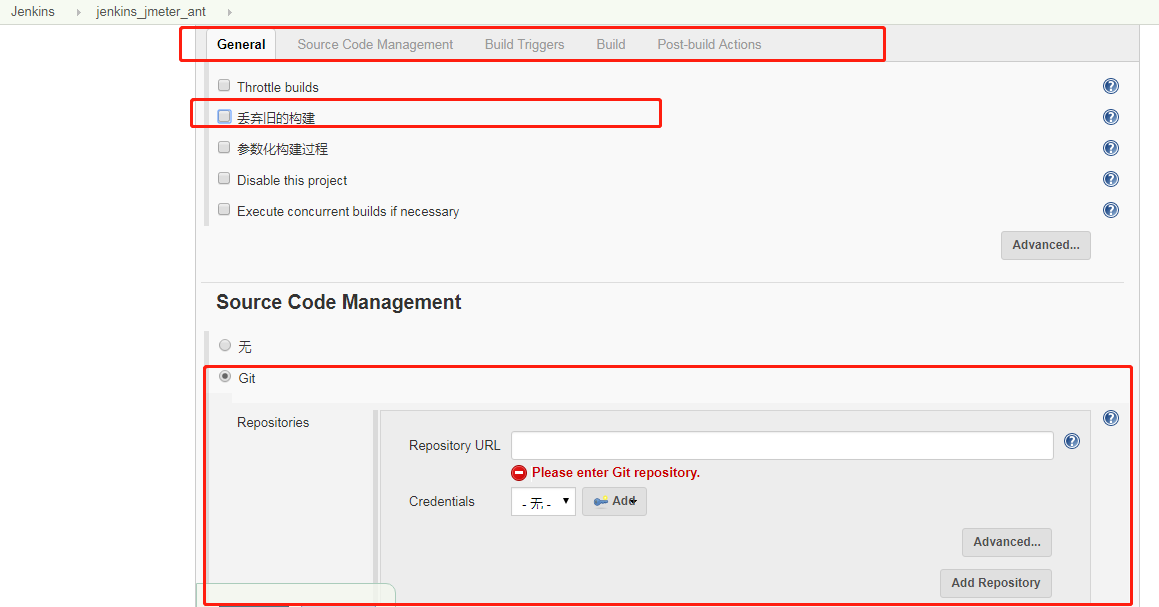Open help for Throttle builds option
1159x607 pixels.
[1111, 86]
